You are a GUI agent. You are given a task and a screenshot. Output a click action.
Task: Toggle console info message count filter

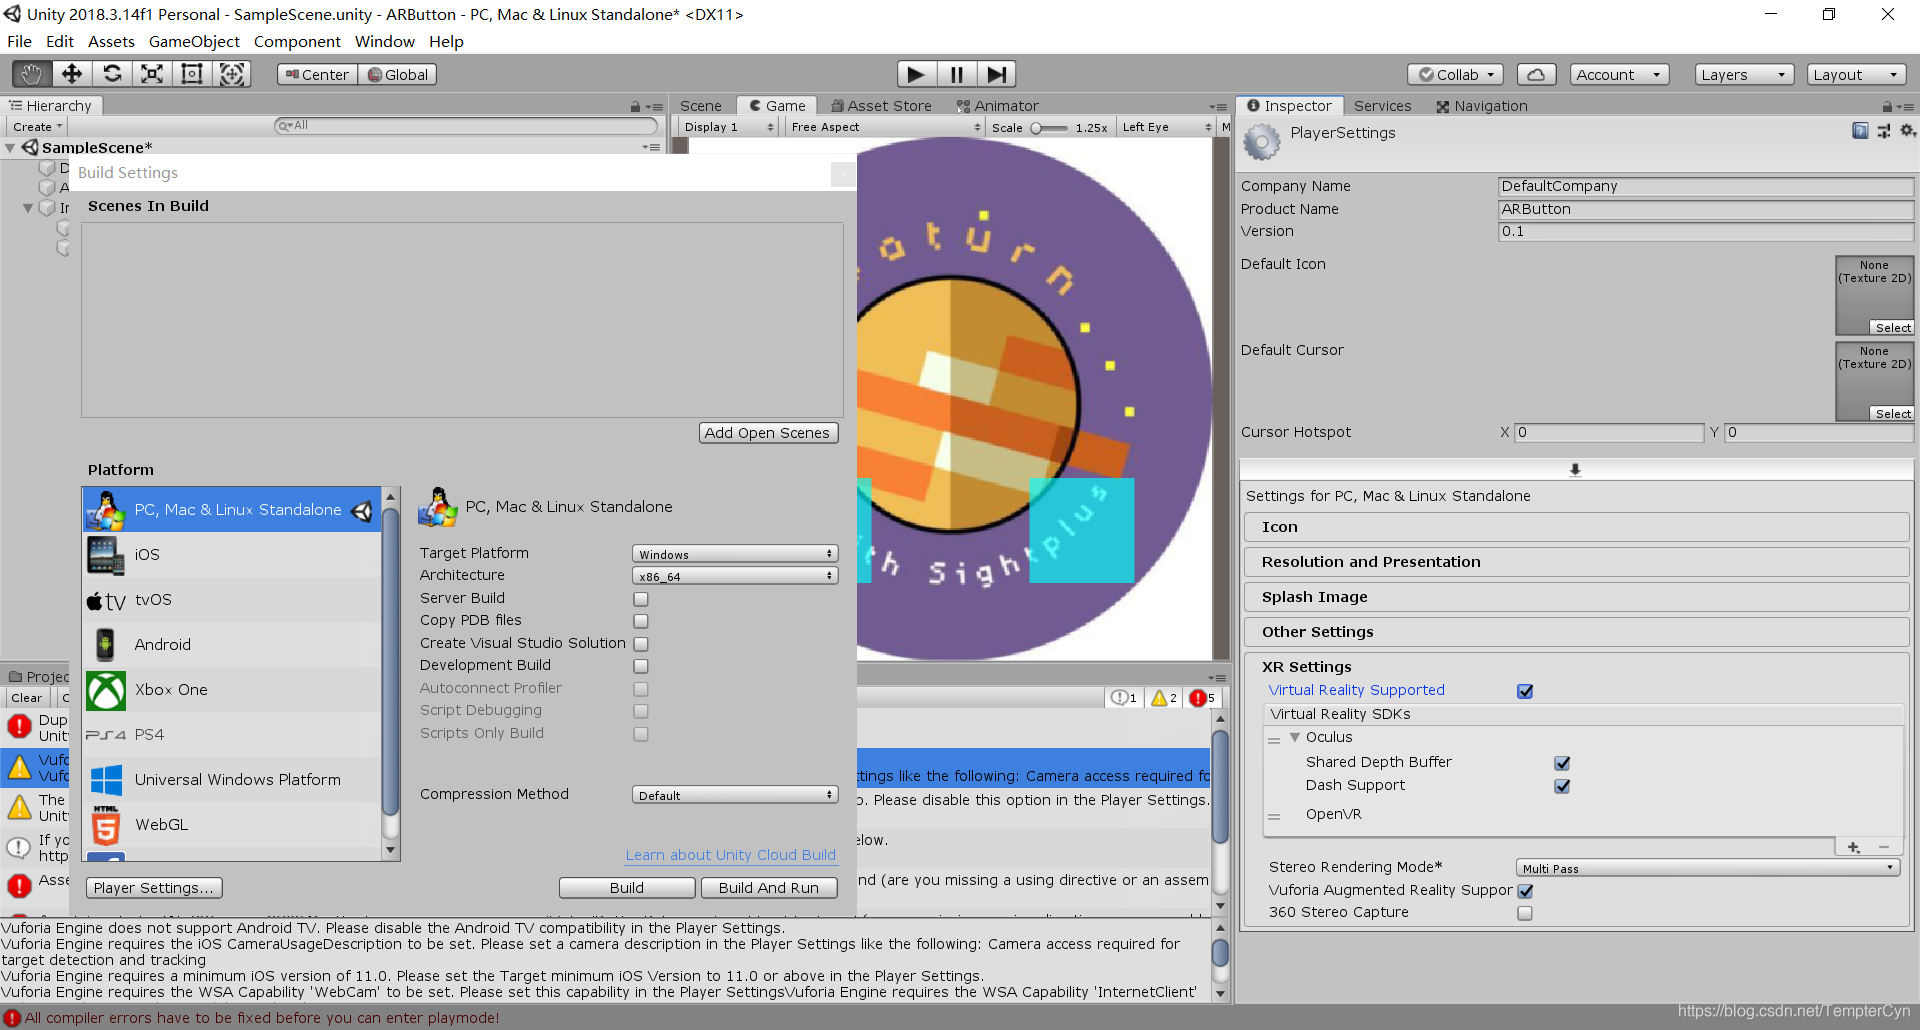click(x=1124, y=698)
